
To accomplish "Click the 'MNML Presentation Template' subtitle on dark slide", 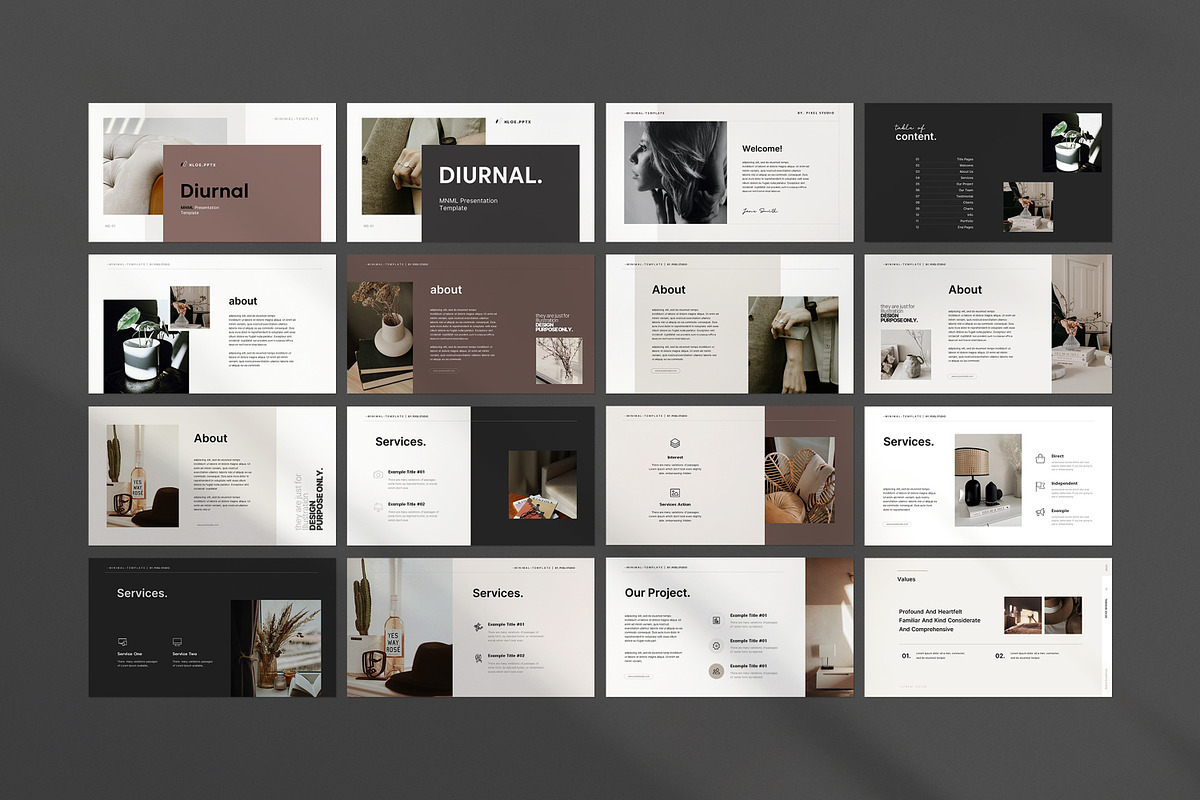I will click(x=468, y=203).
